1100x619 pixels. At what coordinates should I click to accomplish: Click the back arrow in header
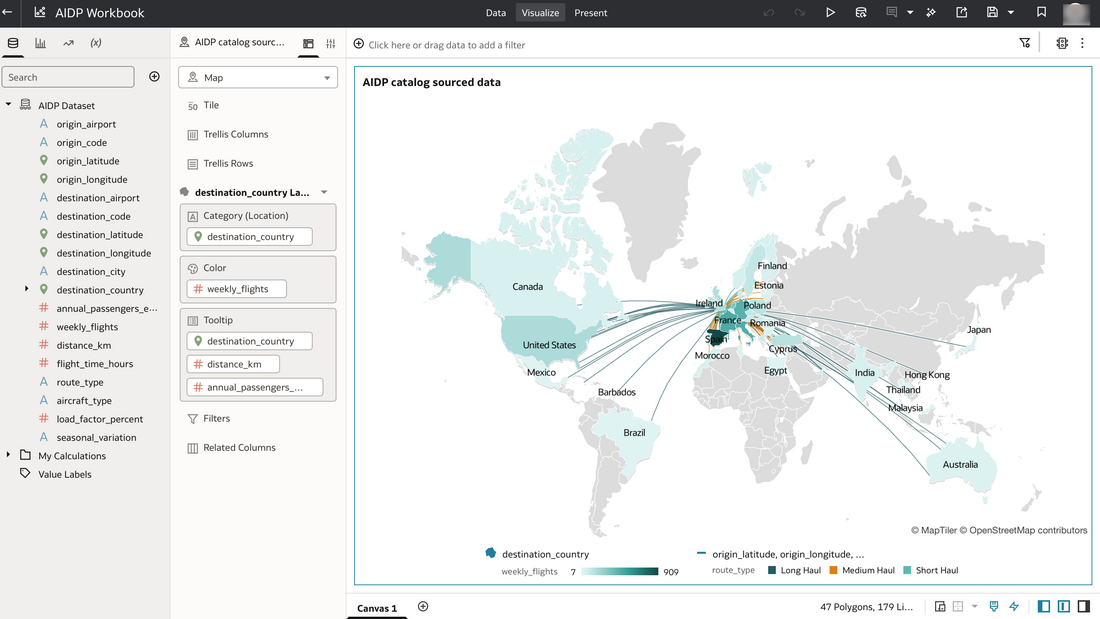tap(7, 12)
